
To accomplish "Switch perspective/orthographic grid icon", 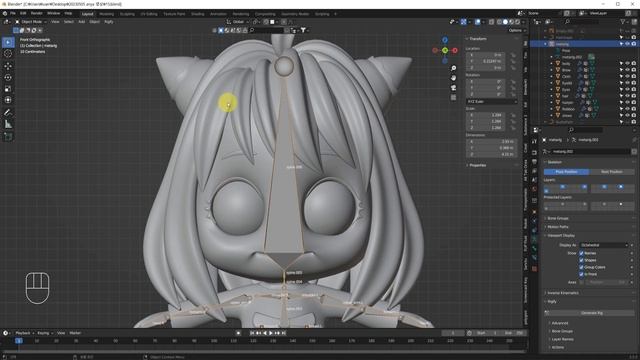I will tap(453, 98).
